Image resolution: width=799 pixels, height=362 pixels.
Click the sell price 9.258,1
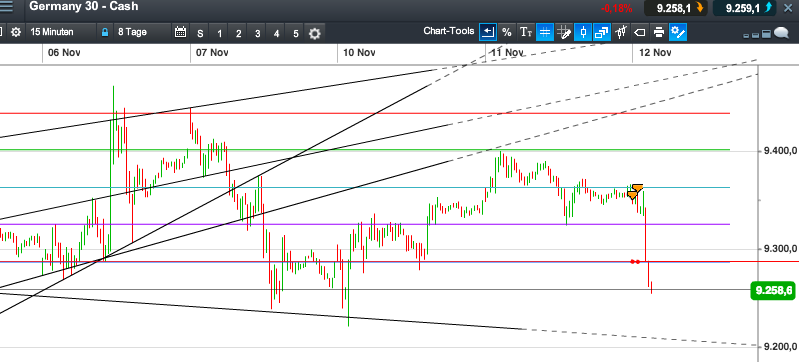tap(676, 8)
